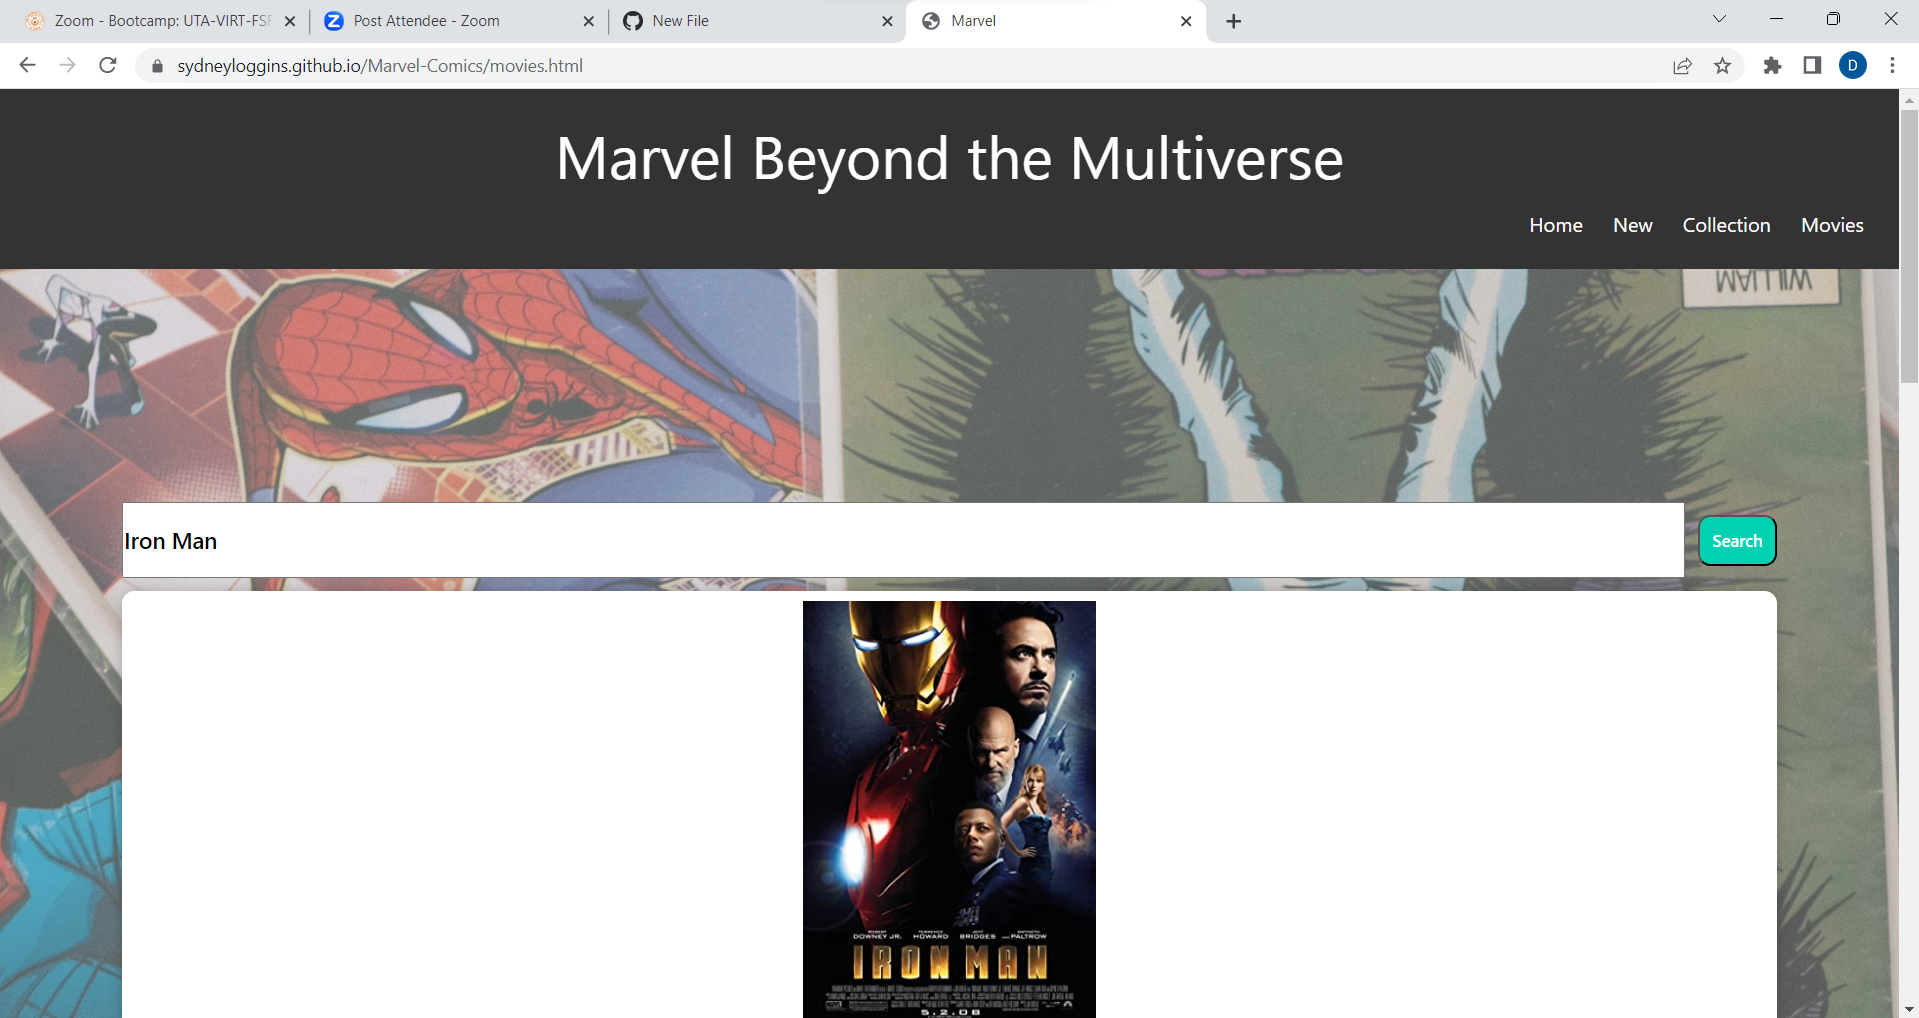This screenshot has height=1018, width=1919.
Task: Click the site security lock icon
Action: 156,66
